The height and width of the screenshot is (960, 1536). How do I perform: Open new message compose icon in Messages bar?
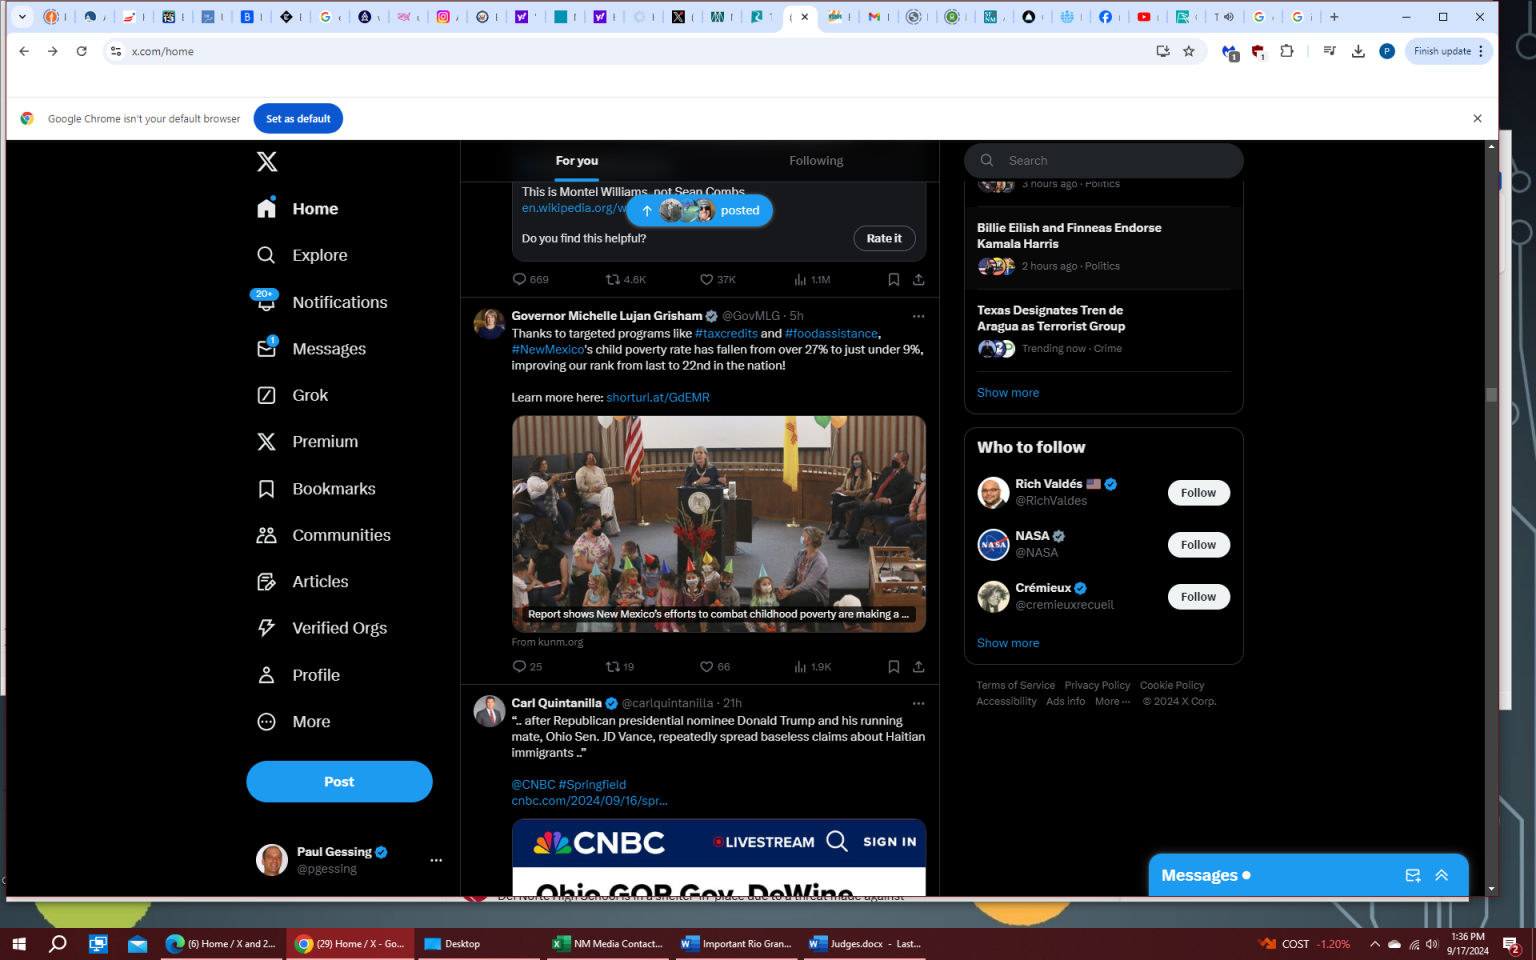click(x=1412, y=876)
